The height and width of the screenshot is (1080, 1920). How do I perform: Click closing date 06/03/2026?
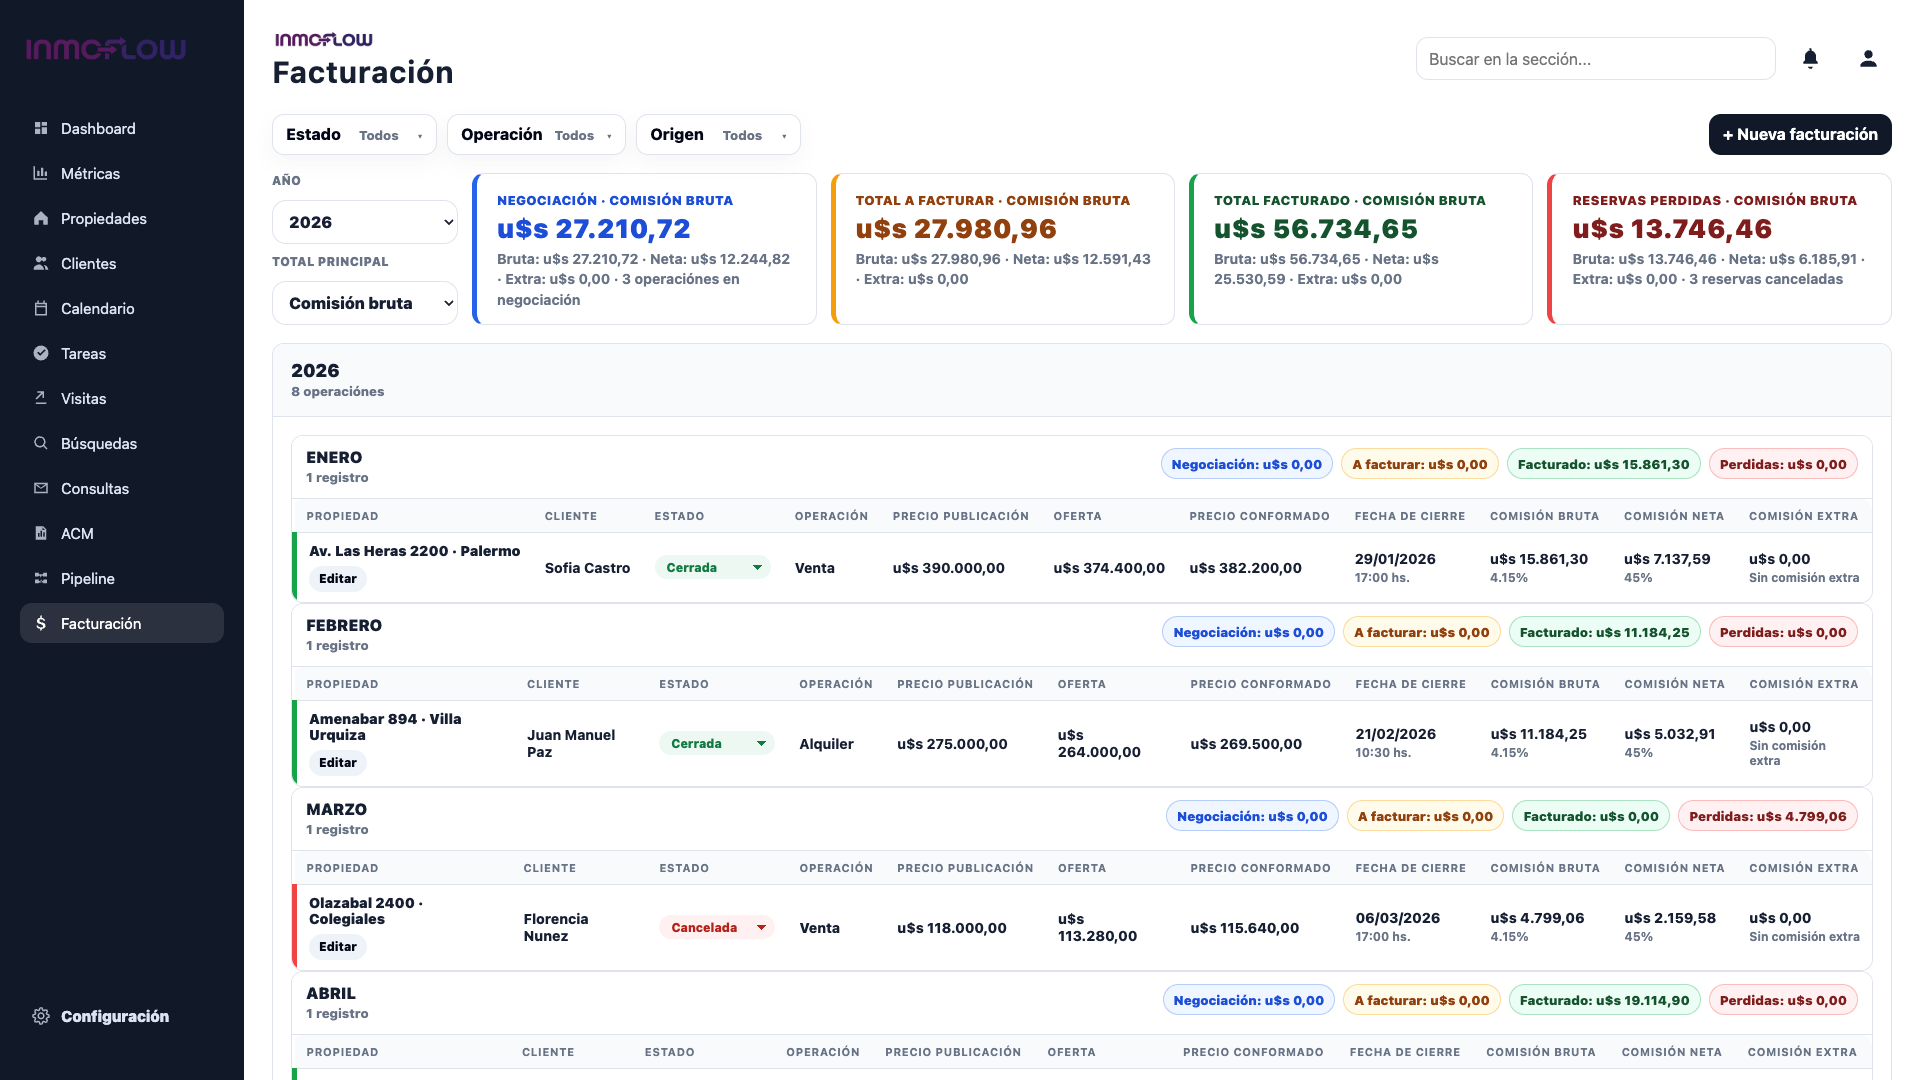[1398, 918]
